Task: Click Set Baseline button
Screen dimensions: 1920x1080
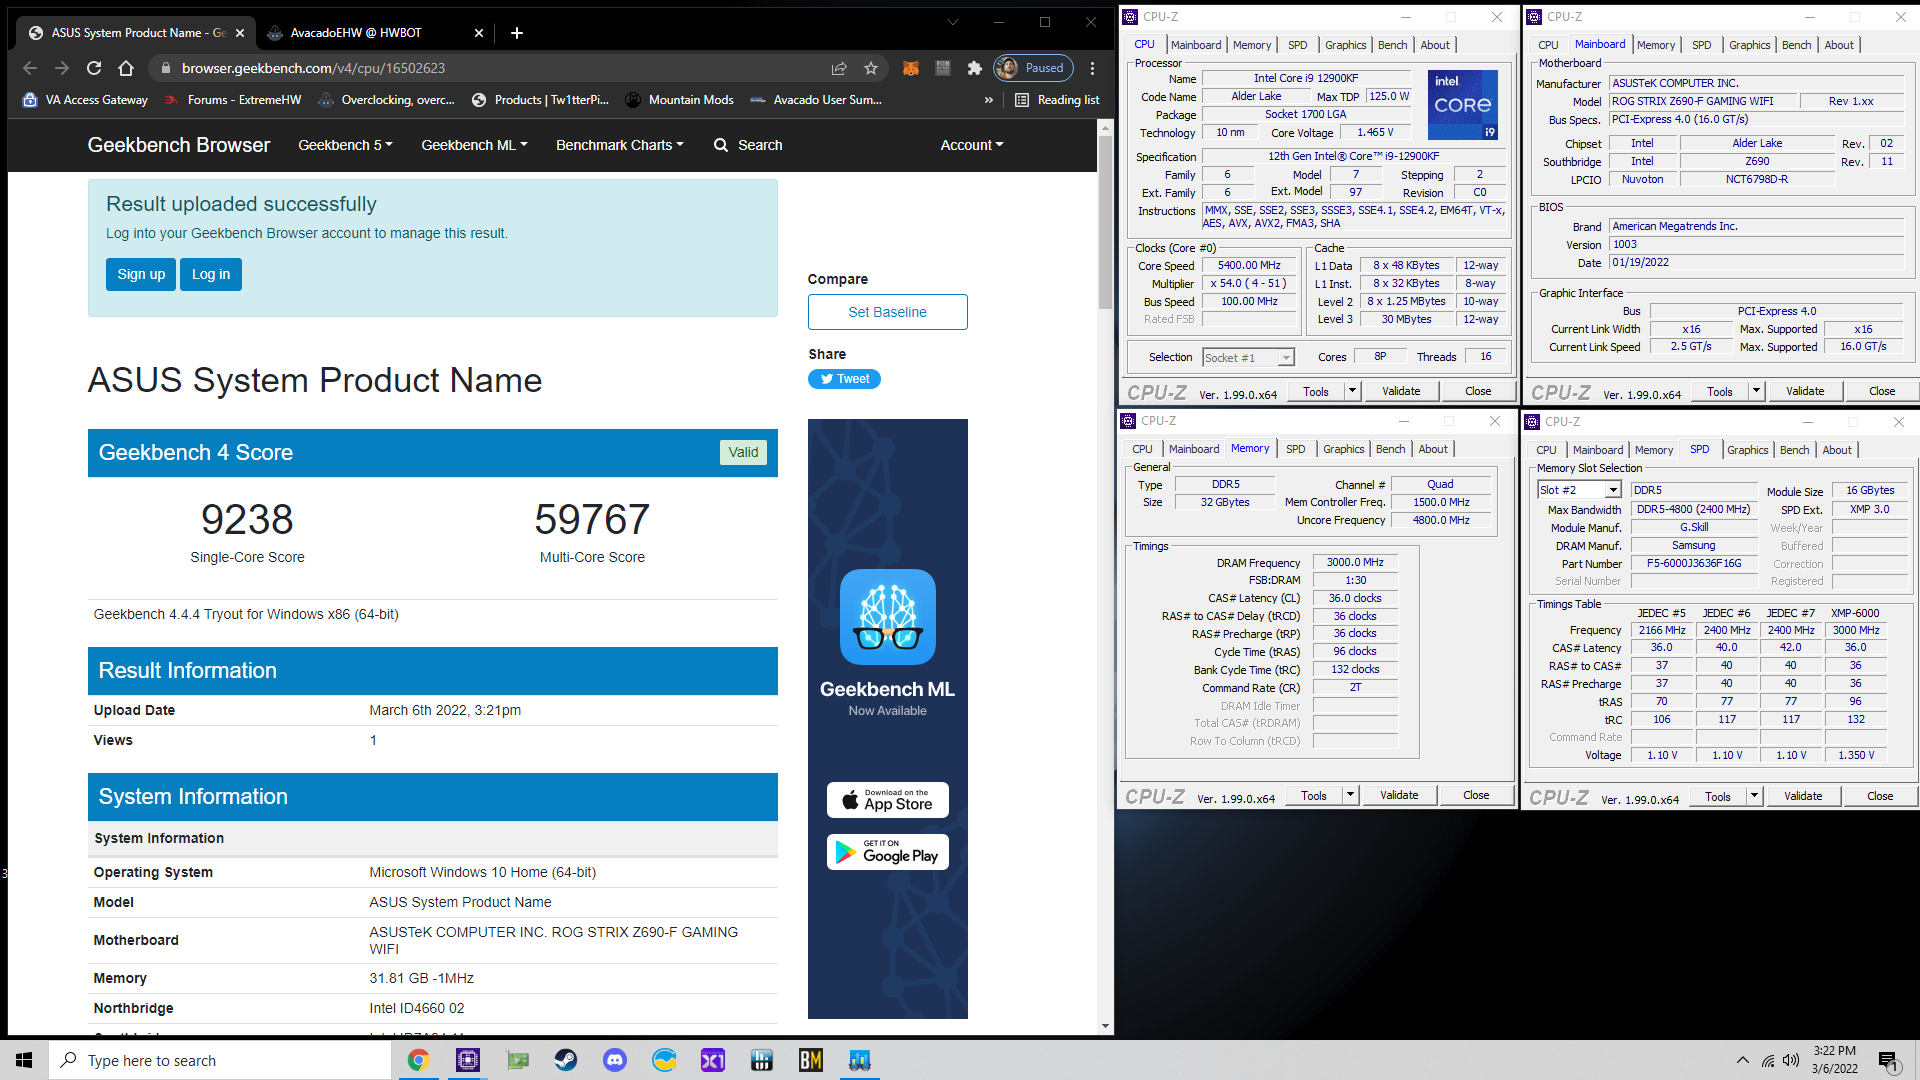Action: [888, 312]
